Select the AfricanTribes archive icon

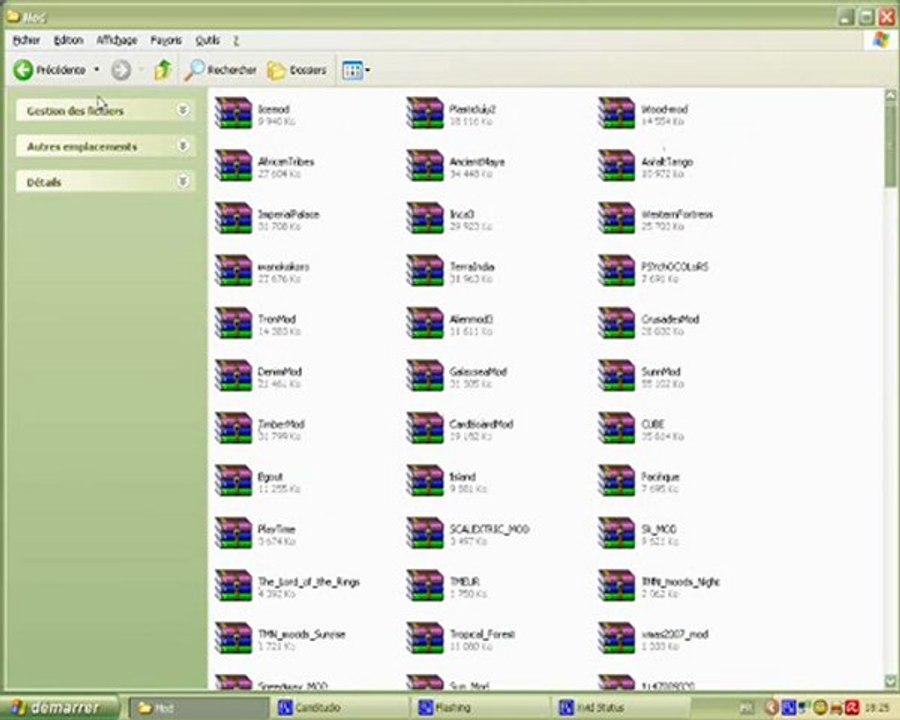click(x=233, y=165)
